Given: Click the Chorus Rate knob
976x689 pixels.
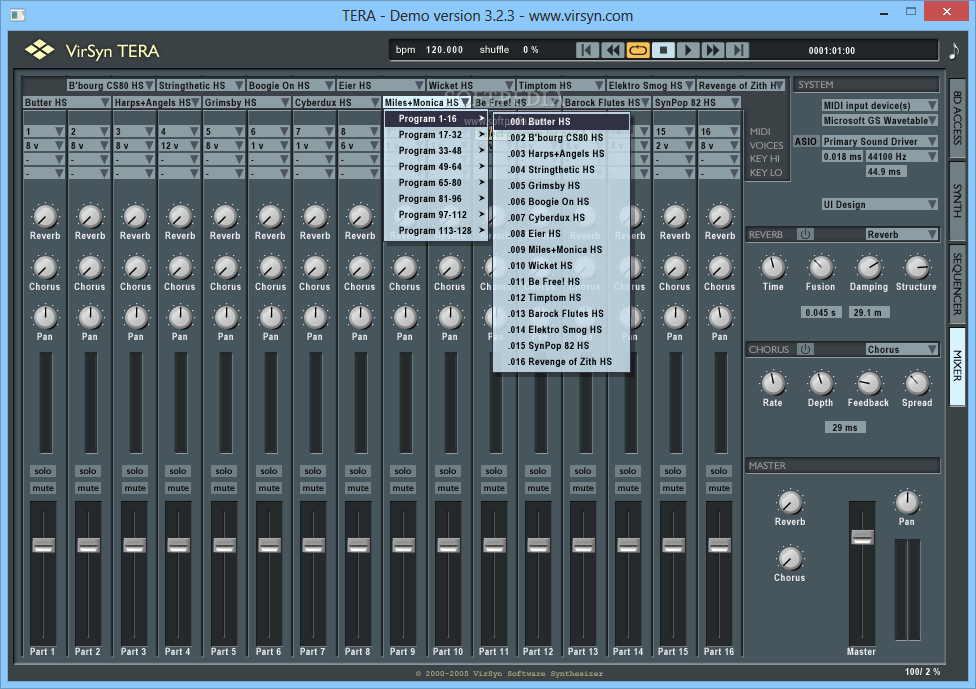Looking at the screenshot, I should pyautogui.click(x=773, y=383).
